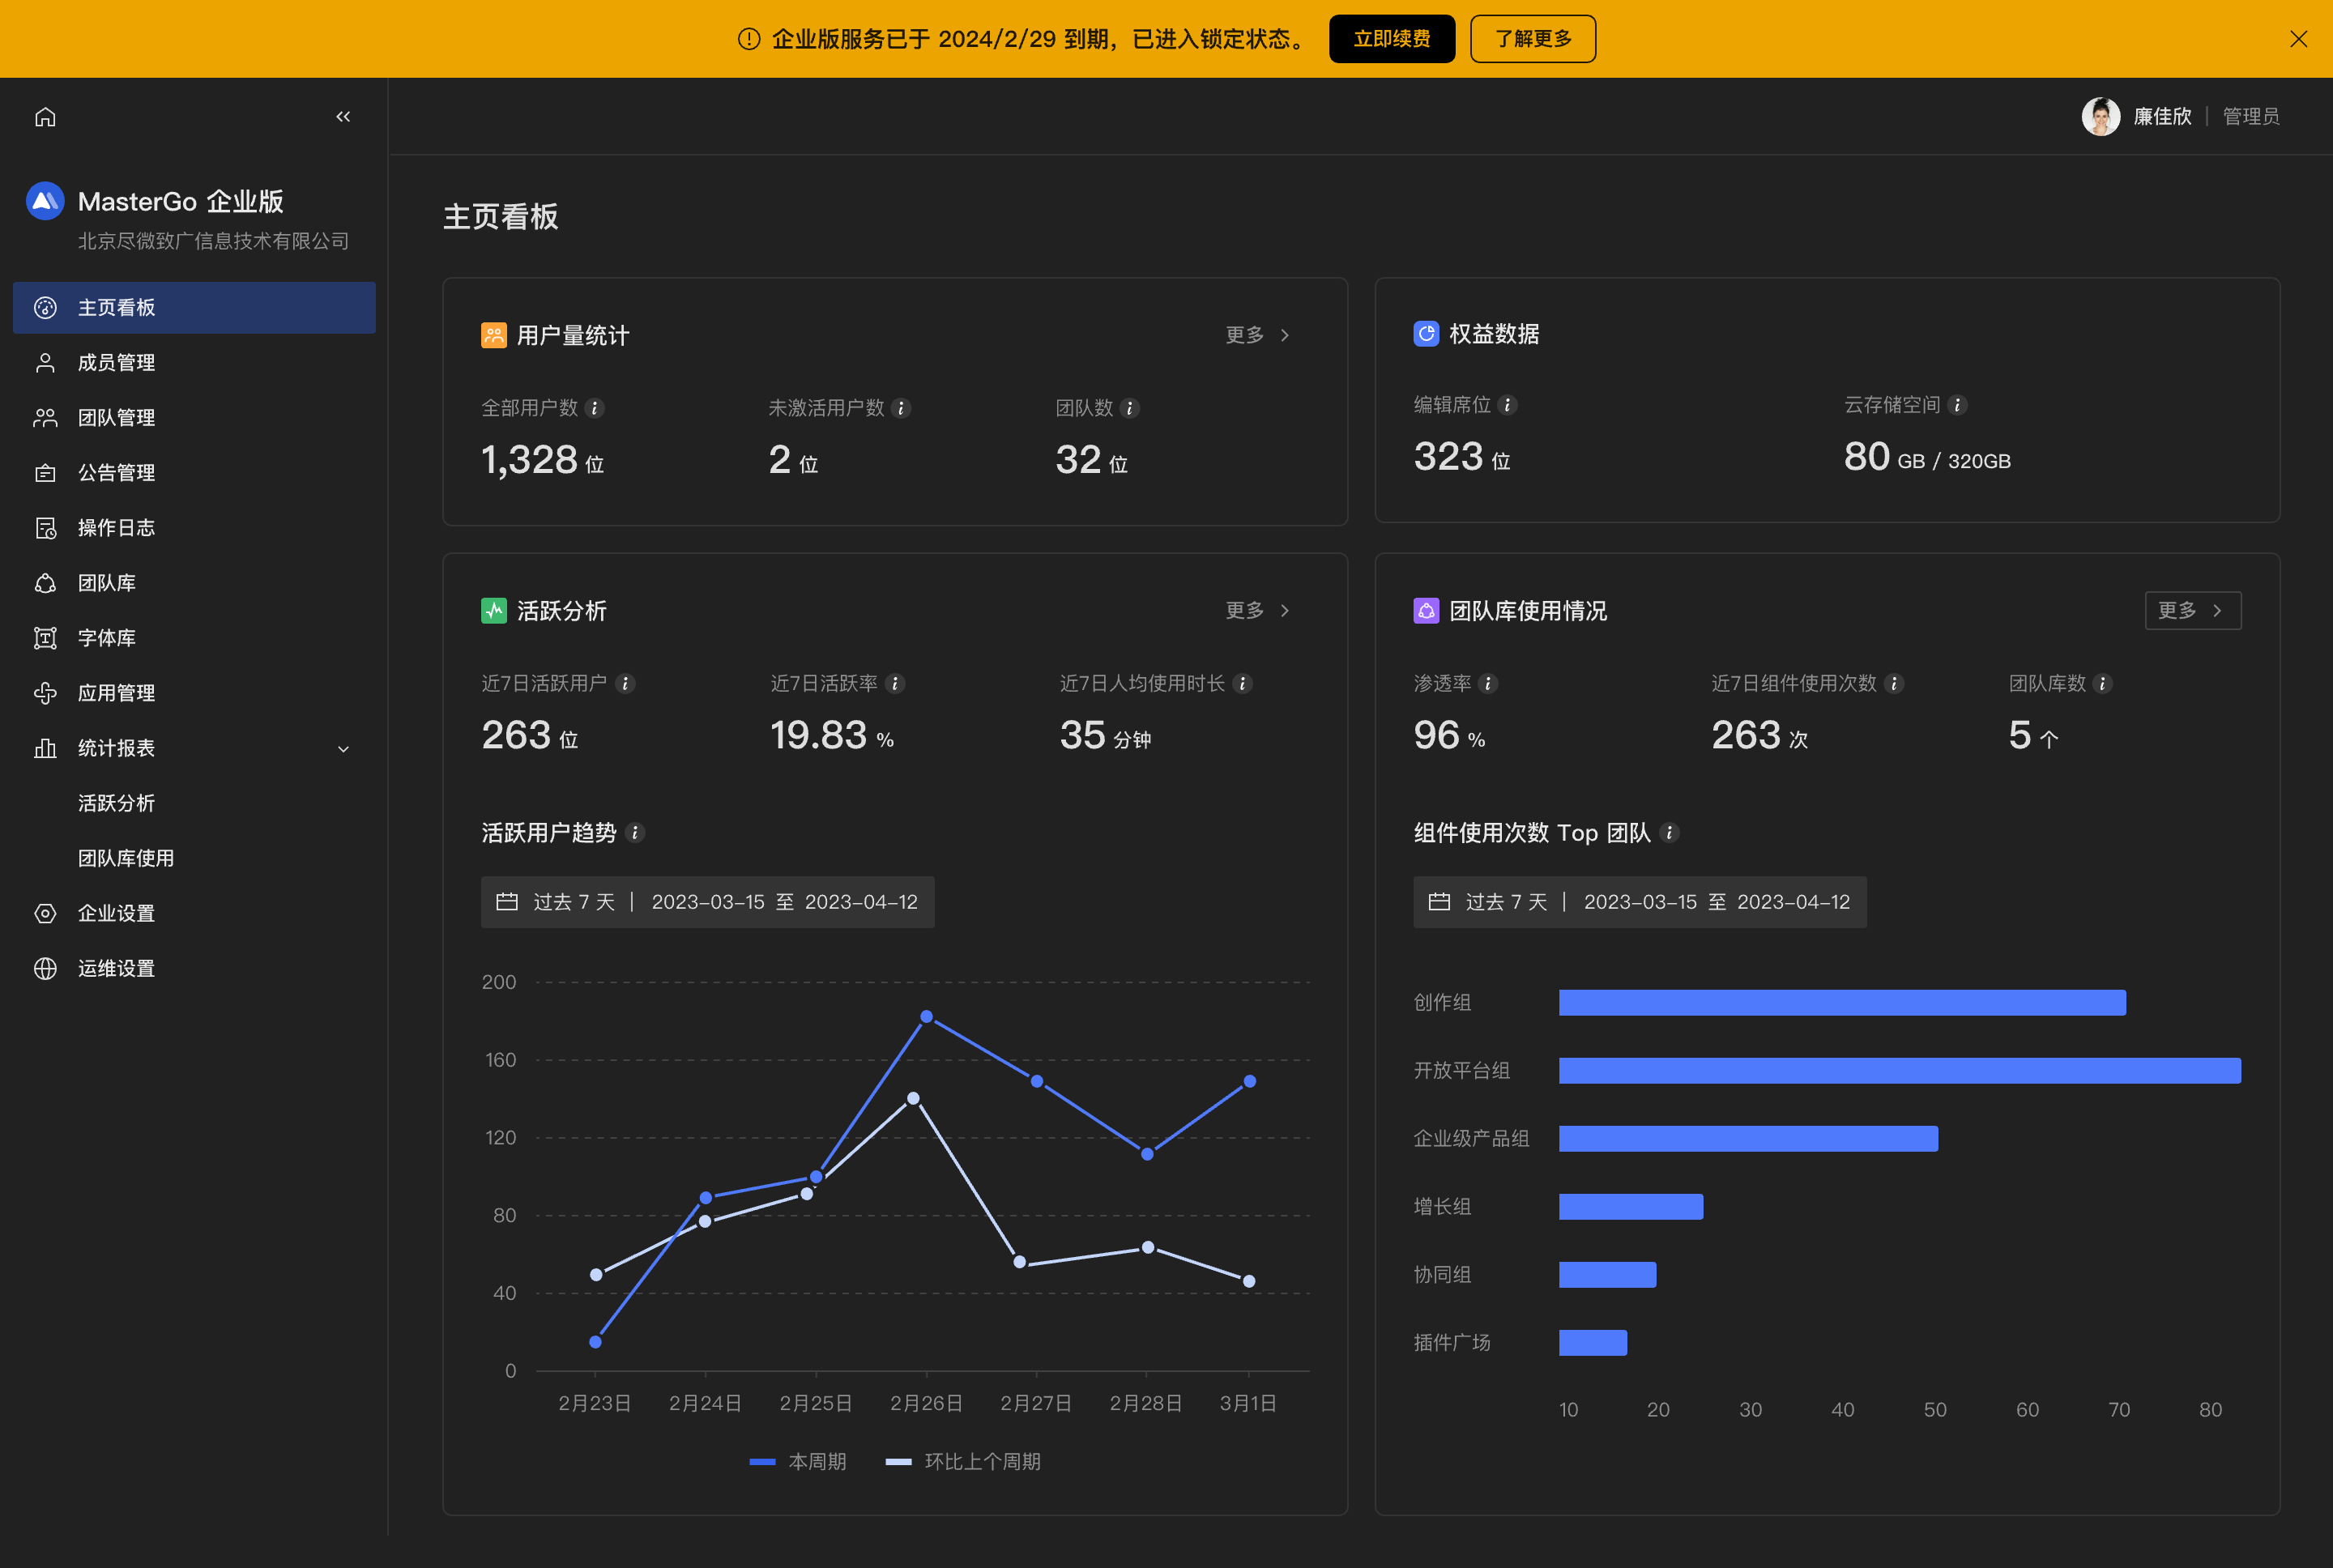The height and width of the screenshot is (1568, 2333).
Task: Click the 用户量统计 orange card icon
Action: 493,335
